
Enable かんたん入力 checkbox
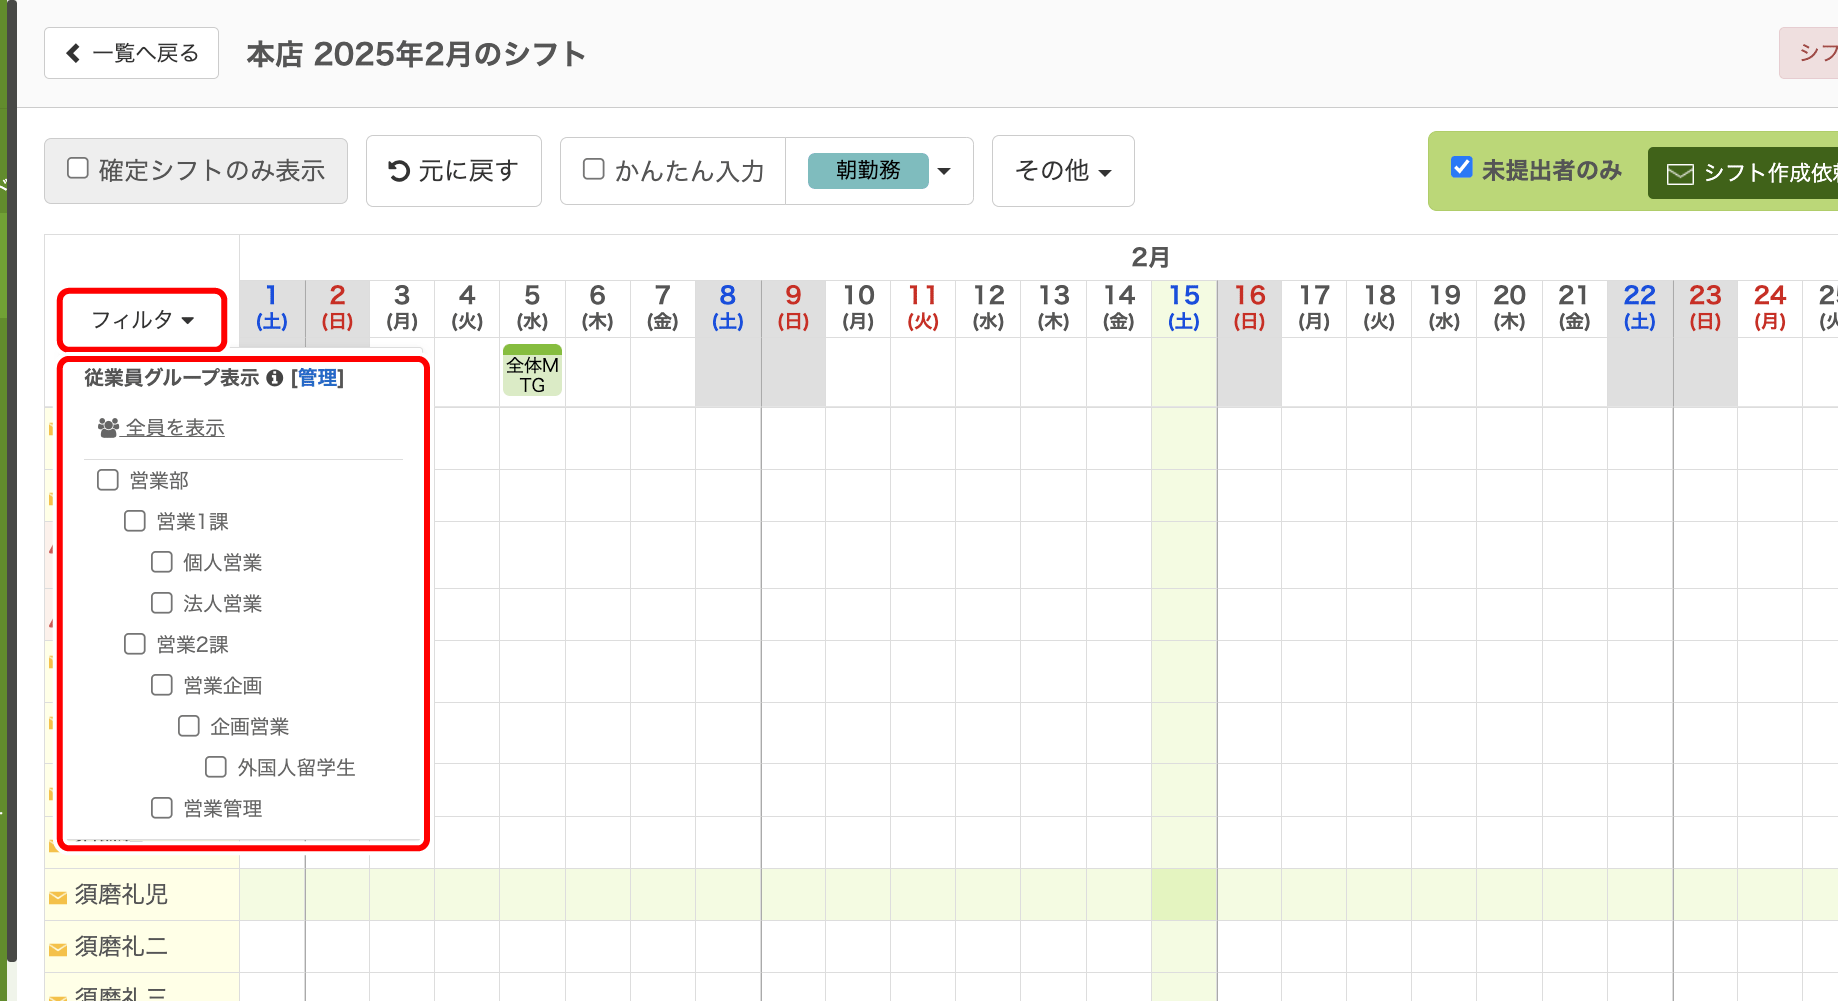pos(593,169)
